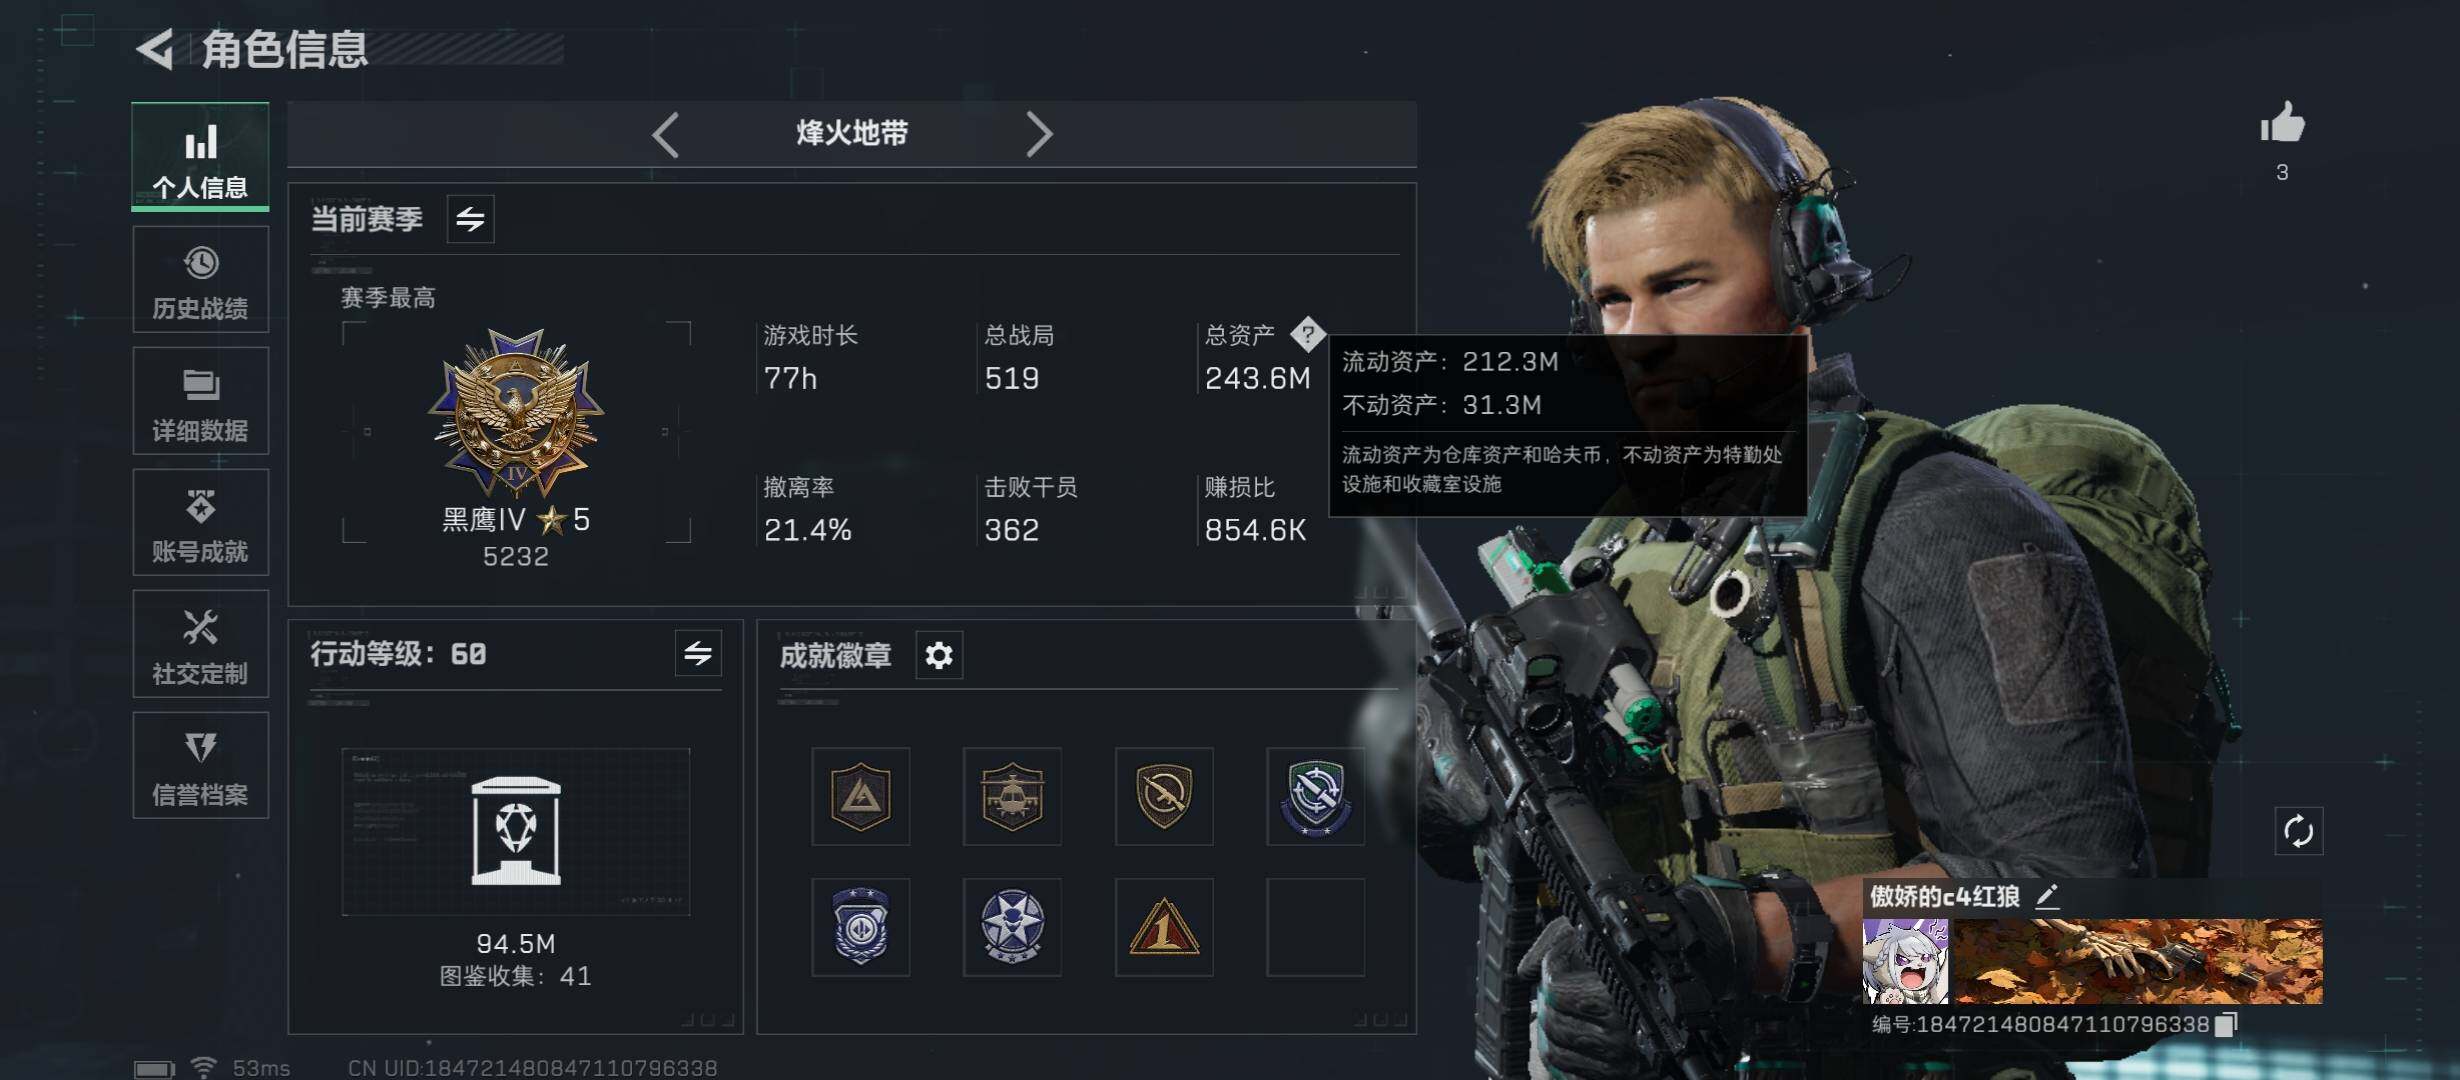Edit the nickname 傲娇的c4红狼 with the pencil
The height and width of the screenshot is (1080, 2460).
pyautogui.click(x=2047, y=896)
